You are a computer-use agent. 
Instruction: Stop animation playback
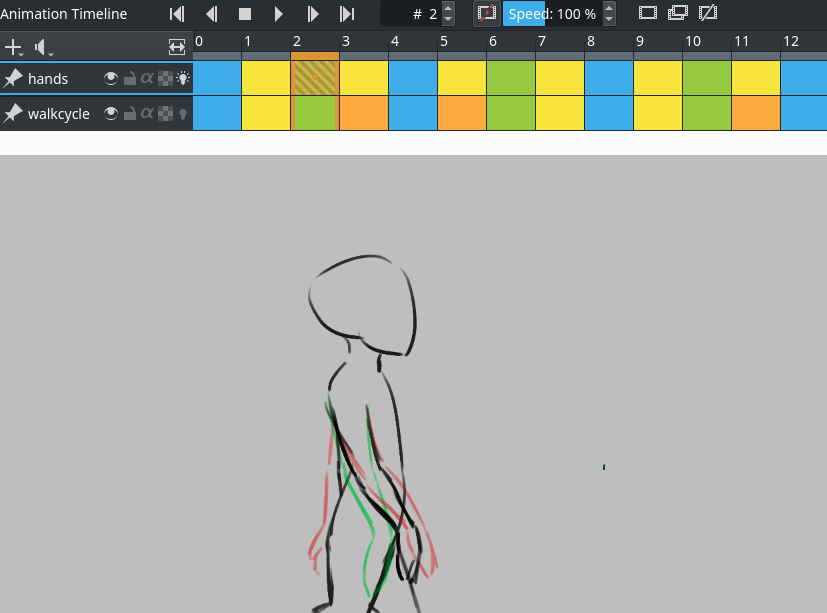coord(245,14)
